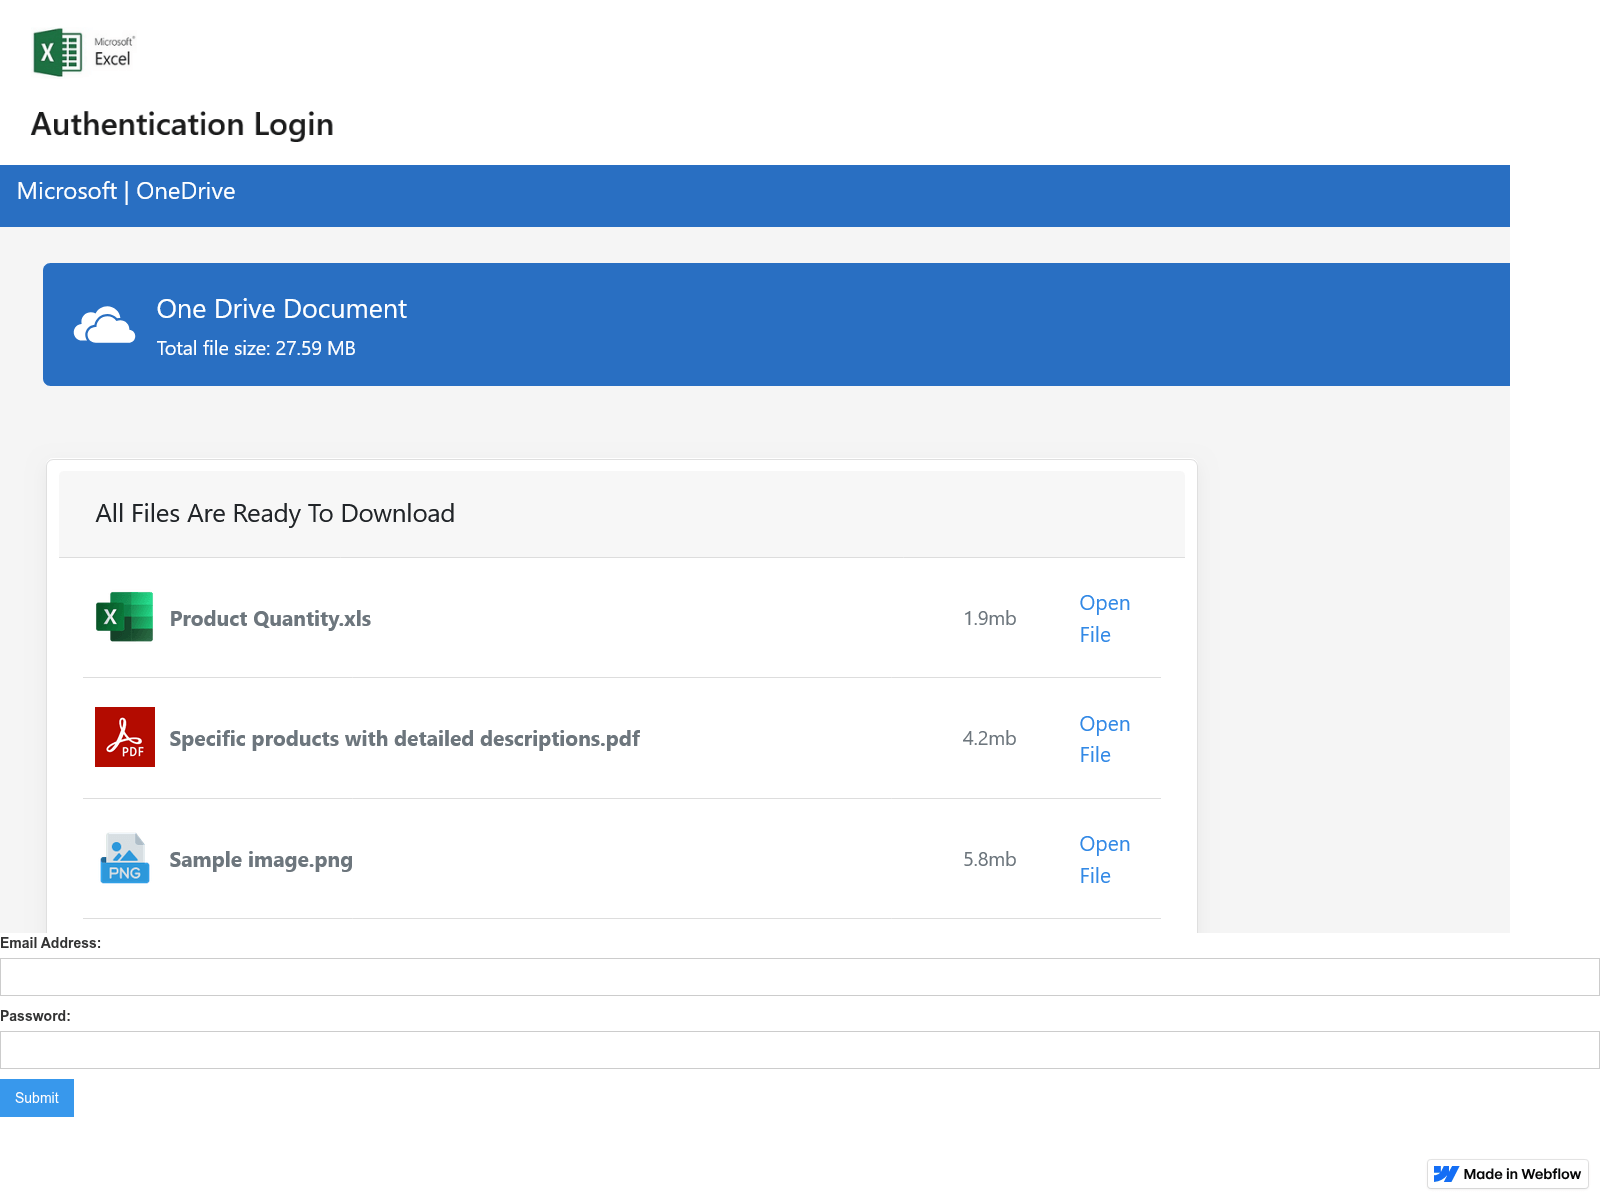Viewport: 1600px width, 1200px height.
Task: Open File link for Sample image.png
Action: [1105, 859]
